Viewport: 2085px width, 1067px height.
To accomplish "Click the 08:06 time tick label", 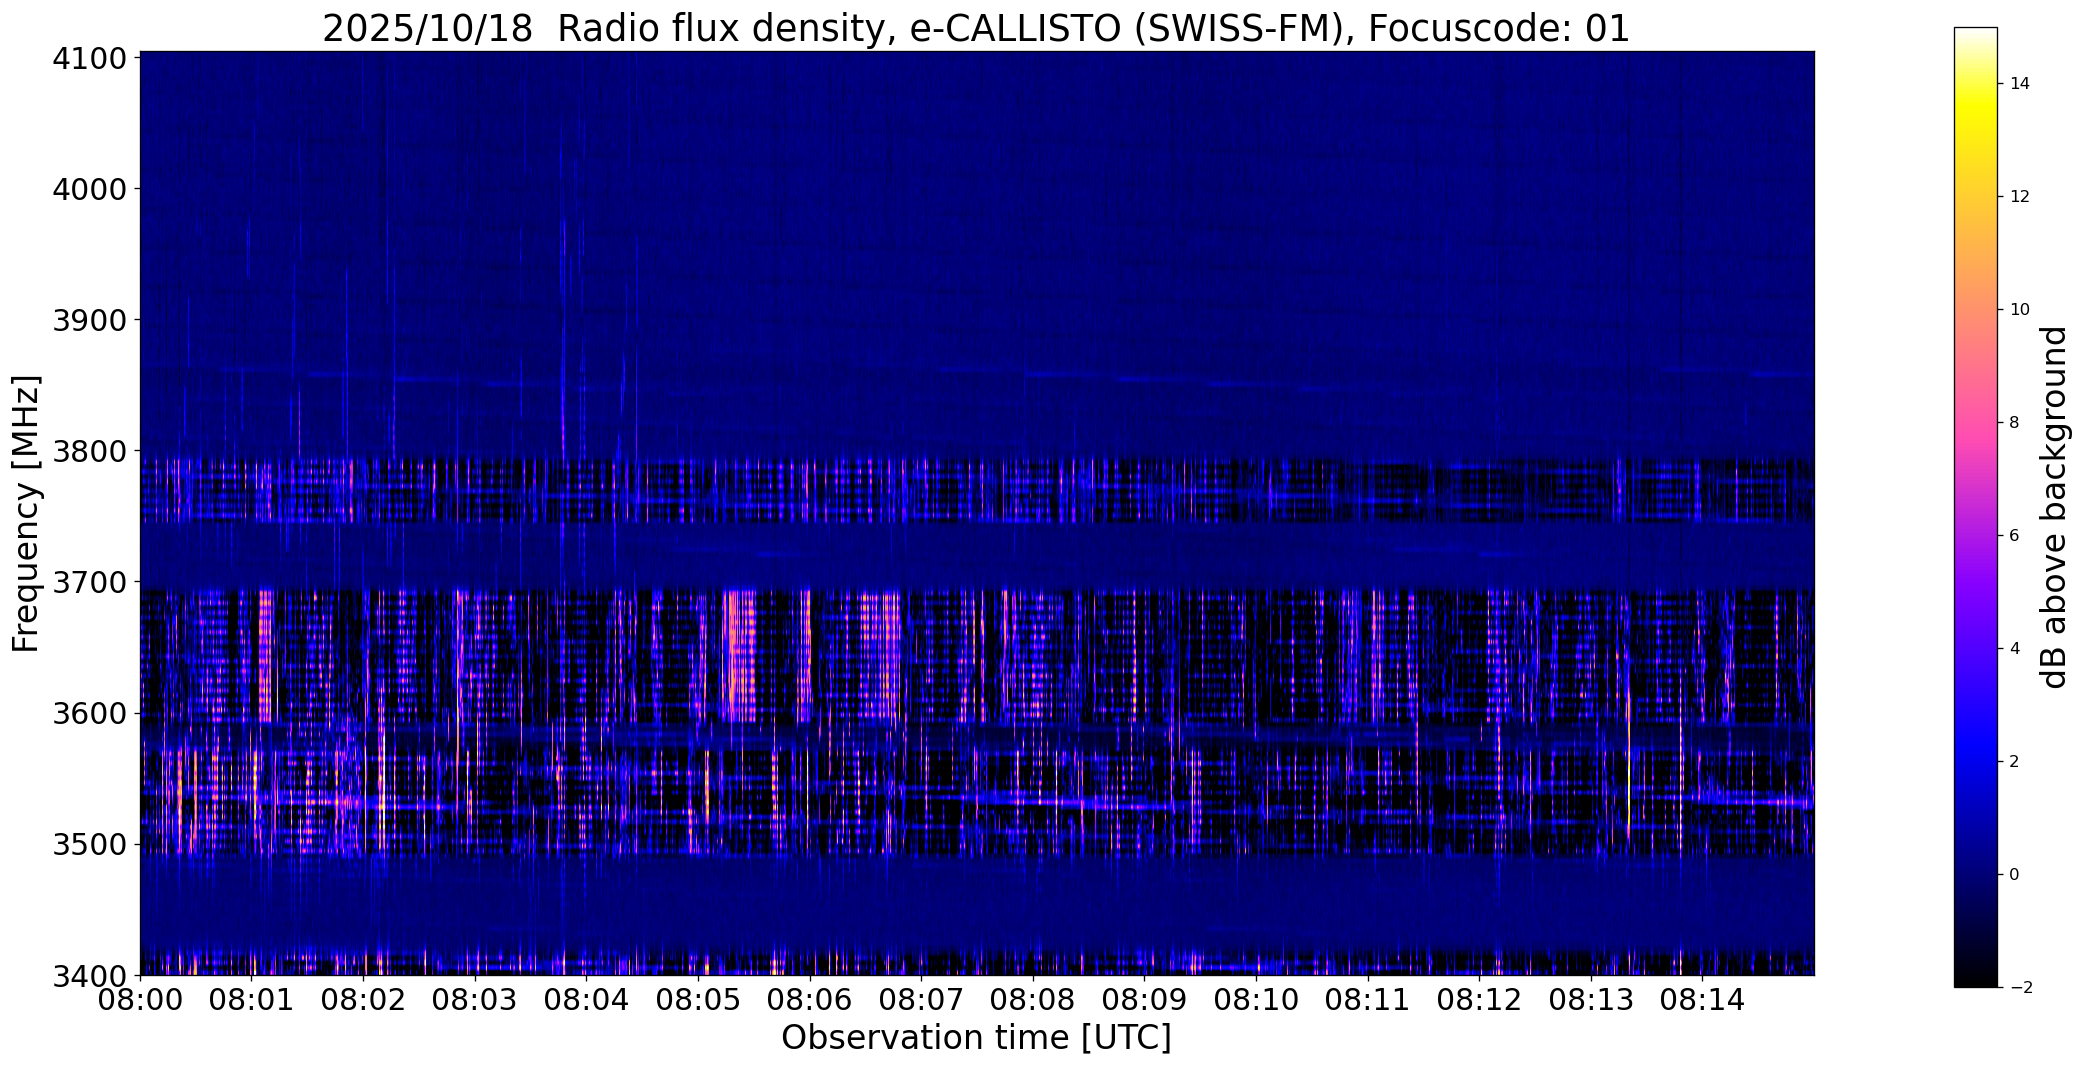I will pyautogui.click(x=810, y=999).
